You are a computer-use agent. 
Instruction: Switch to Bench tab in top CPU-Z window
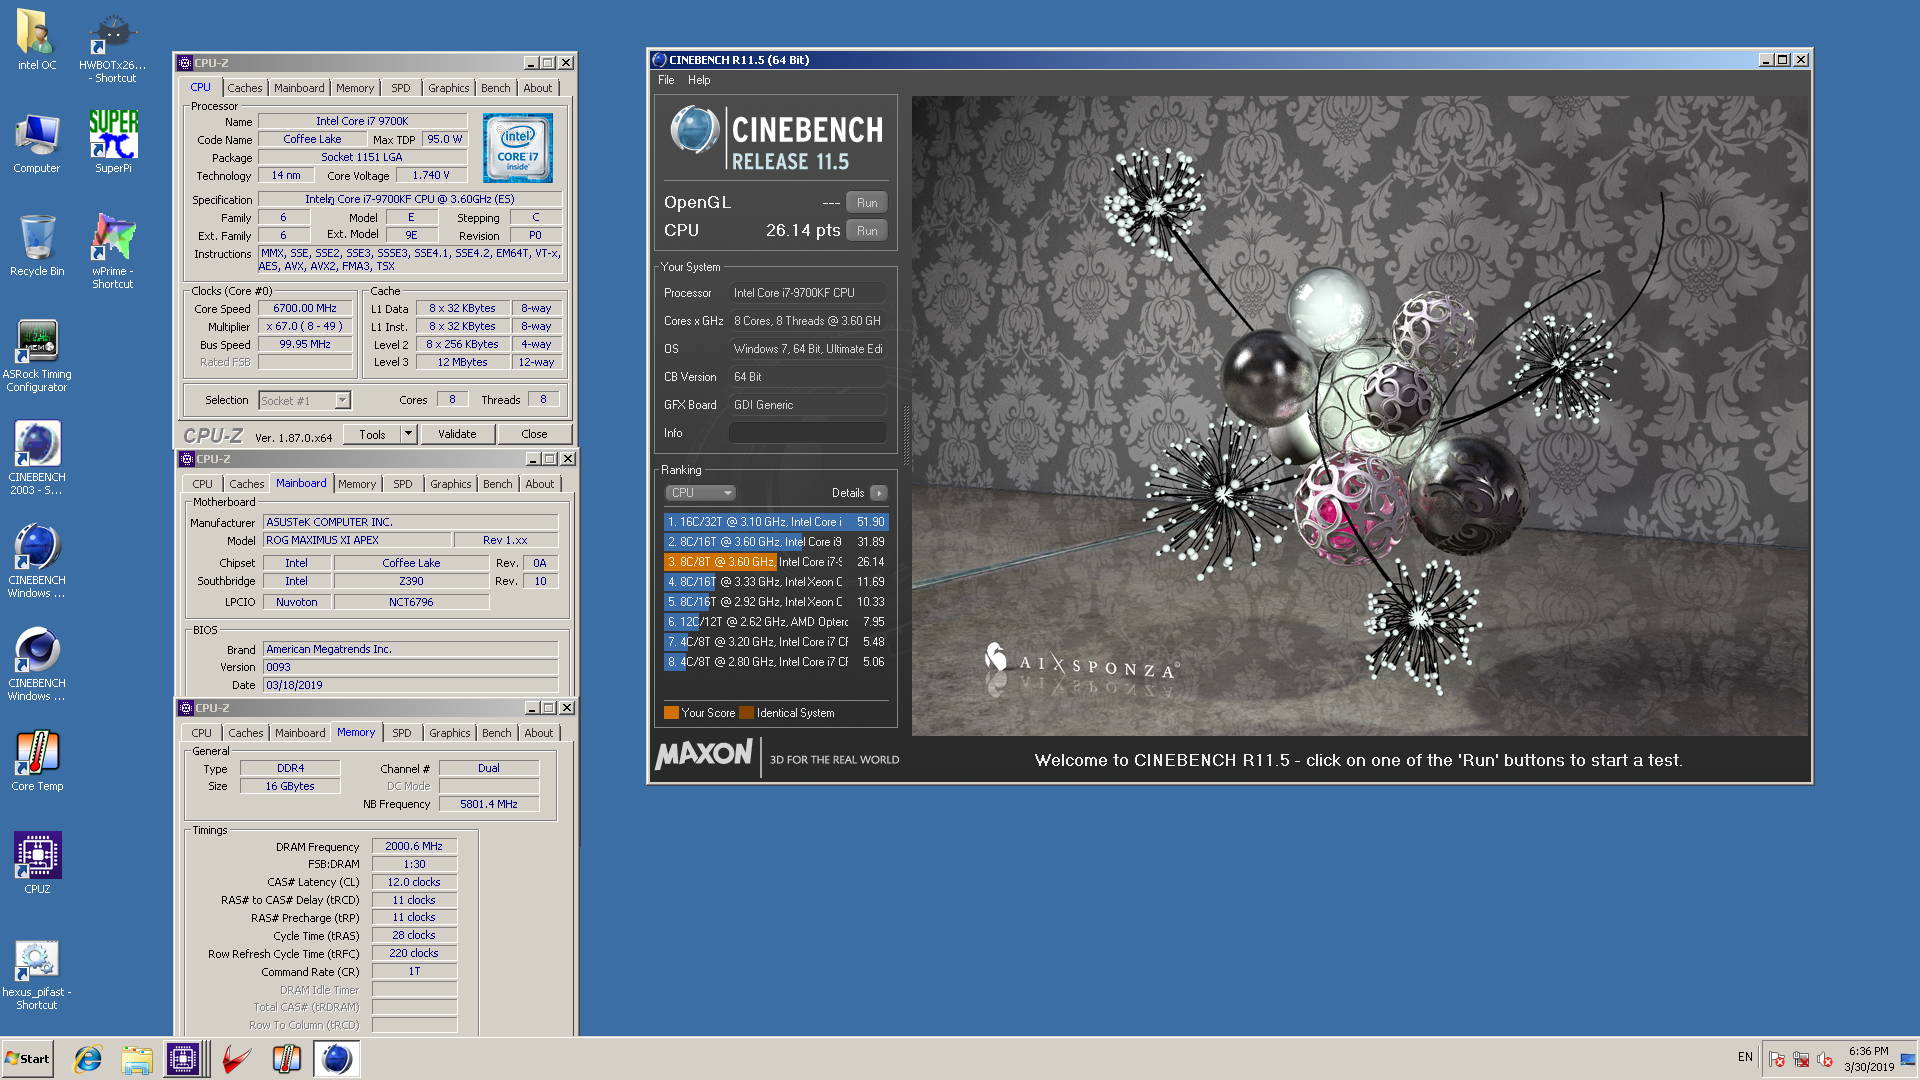(x=495, y=88)
